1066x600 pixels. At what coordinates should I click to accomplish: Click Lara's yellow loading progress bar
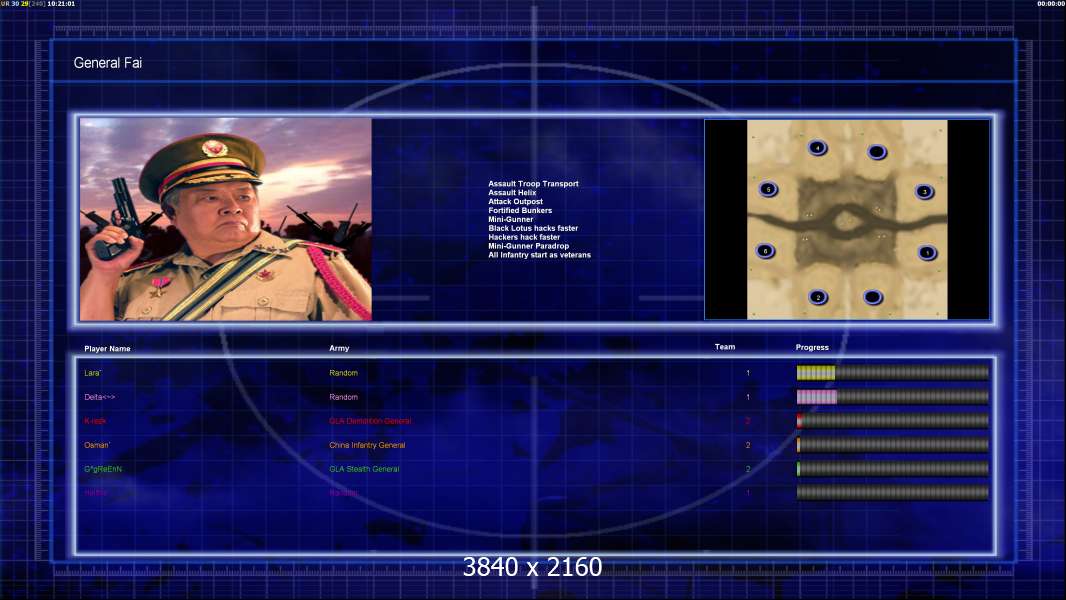tap(892, 372)
